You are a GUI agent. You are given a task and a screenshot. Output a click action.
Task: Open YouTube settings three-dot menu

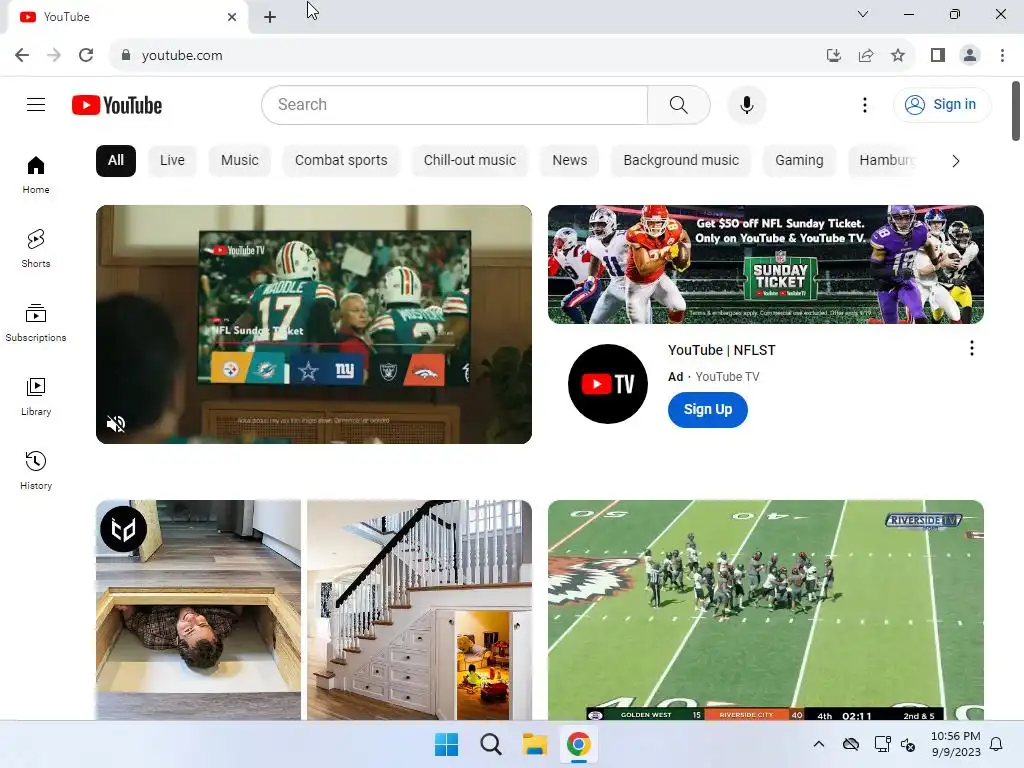(865, 104)
